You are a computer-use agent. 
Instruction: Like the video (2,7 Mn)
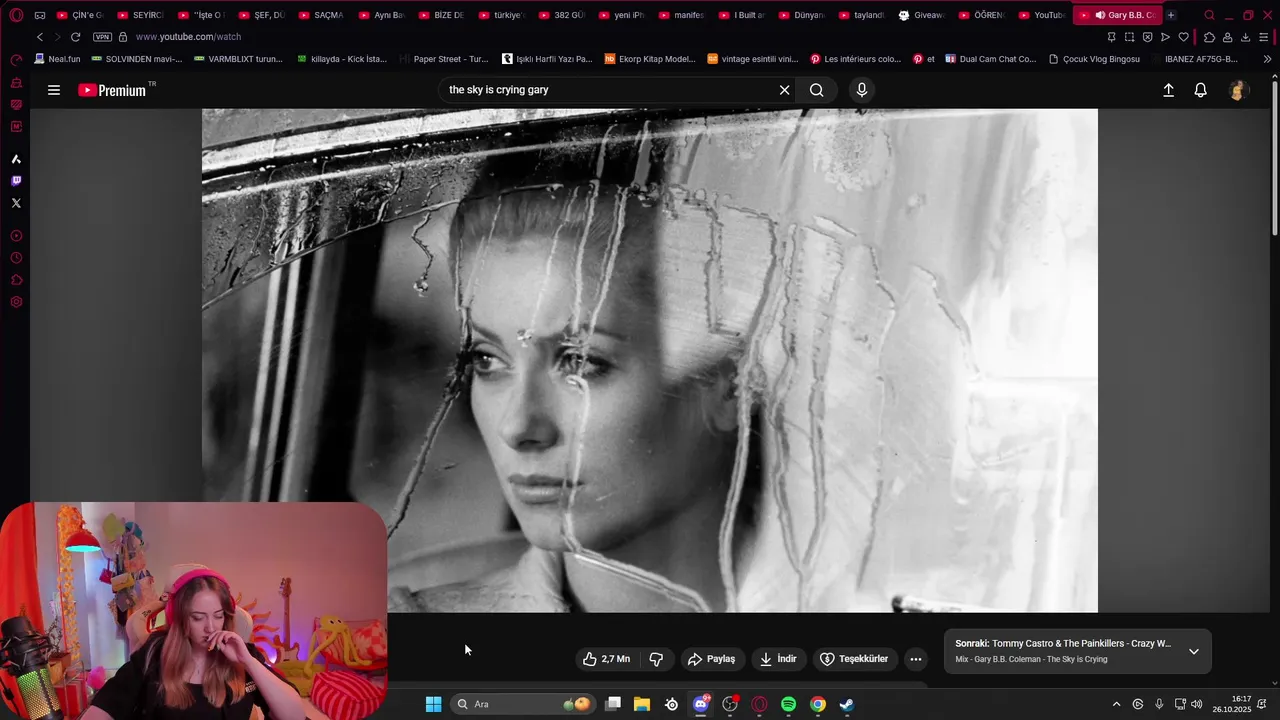click(x=606, y=659)
